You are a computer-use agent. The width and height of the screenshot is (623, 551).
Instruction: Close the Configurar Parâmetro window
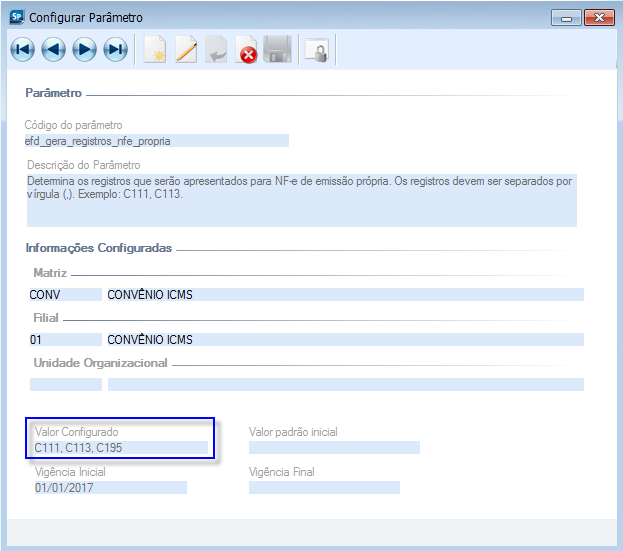point(599,18)
